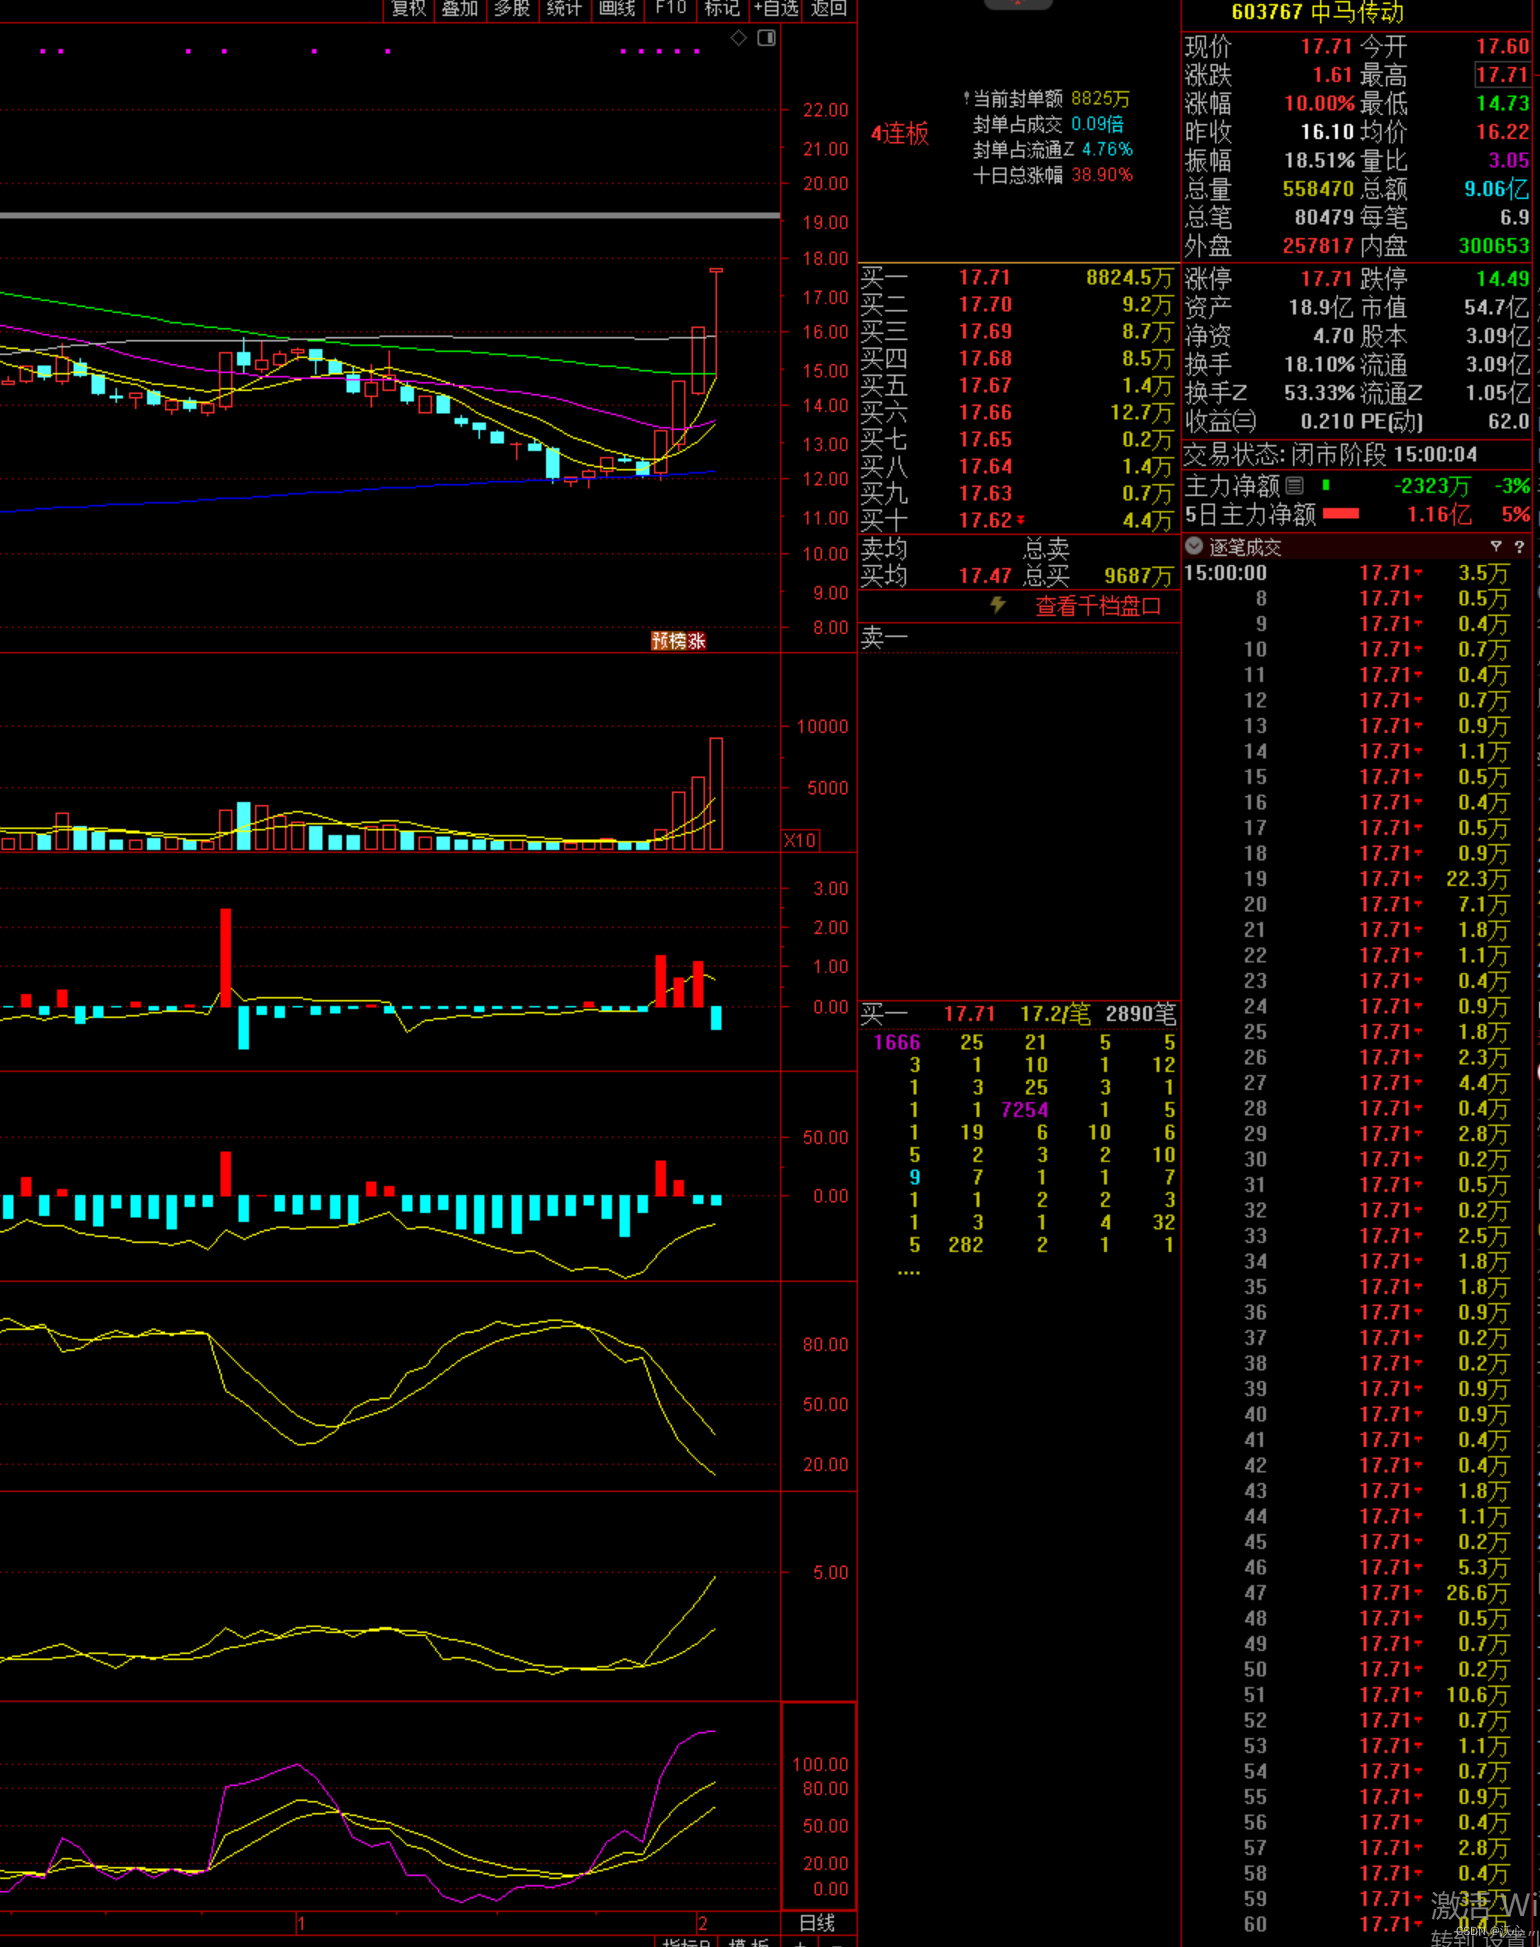Screen dimensions: 1540x1947
Task: Click the timeline marker labeled 2
Action: coord(703,1923)
